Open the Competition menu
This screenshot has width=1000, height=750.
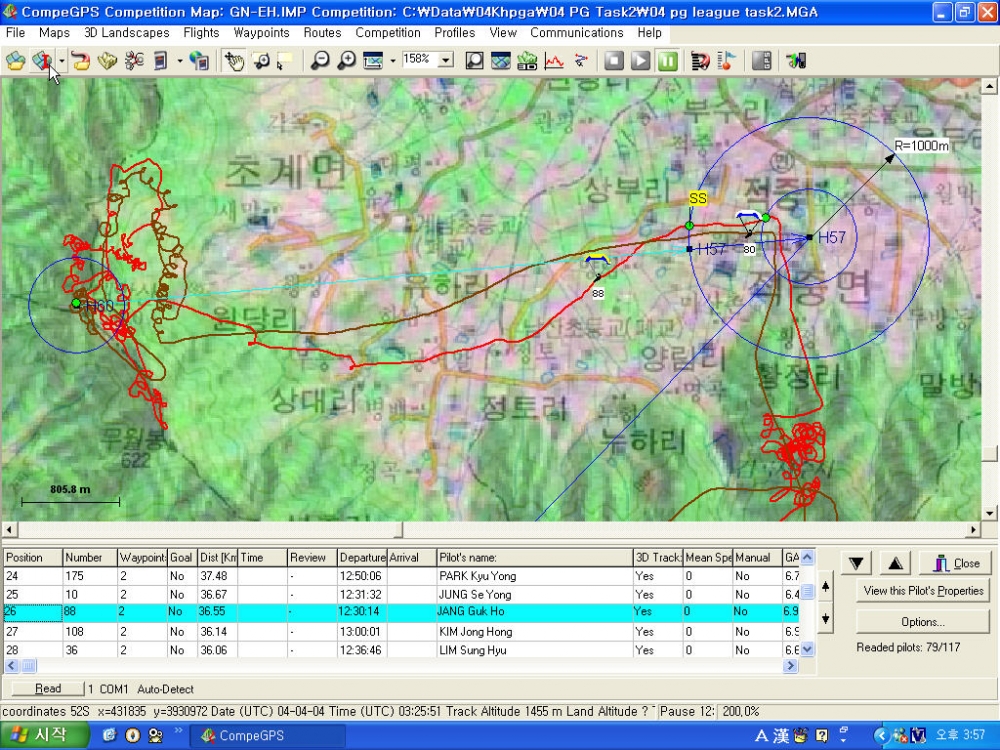pos(388,33)
